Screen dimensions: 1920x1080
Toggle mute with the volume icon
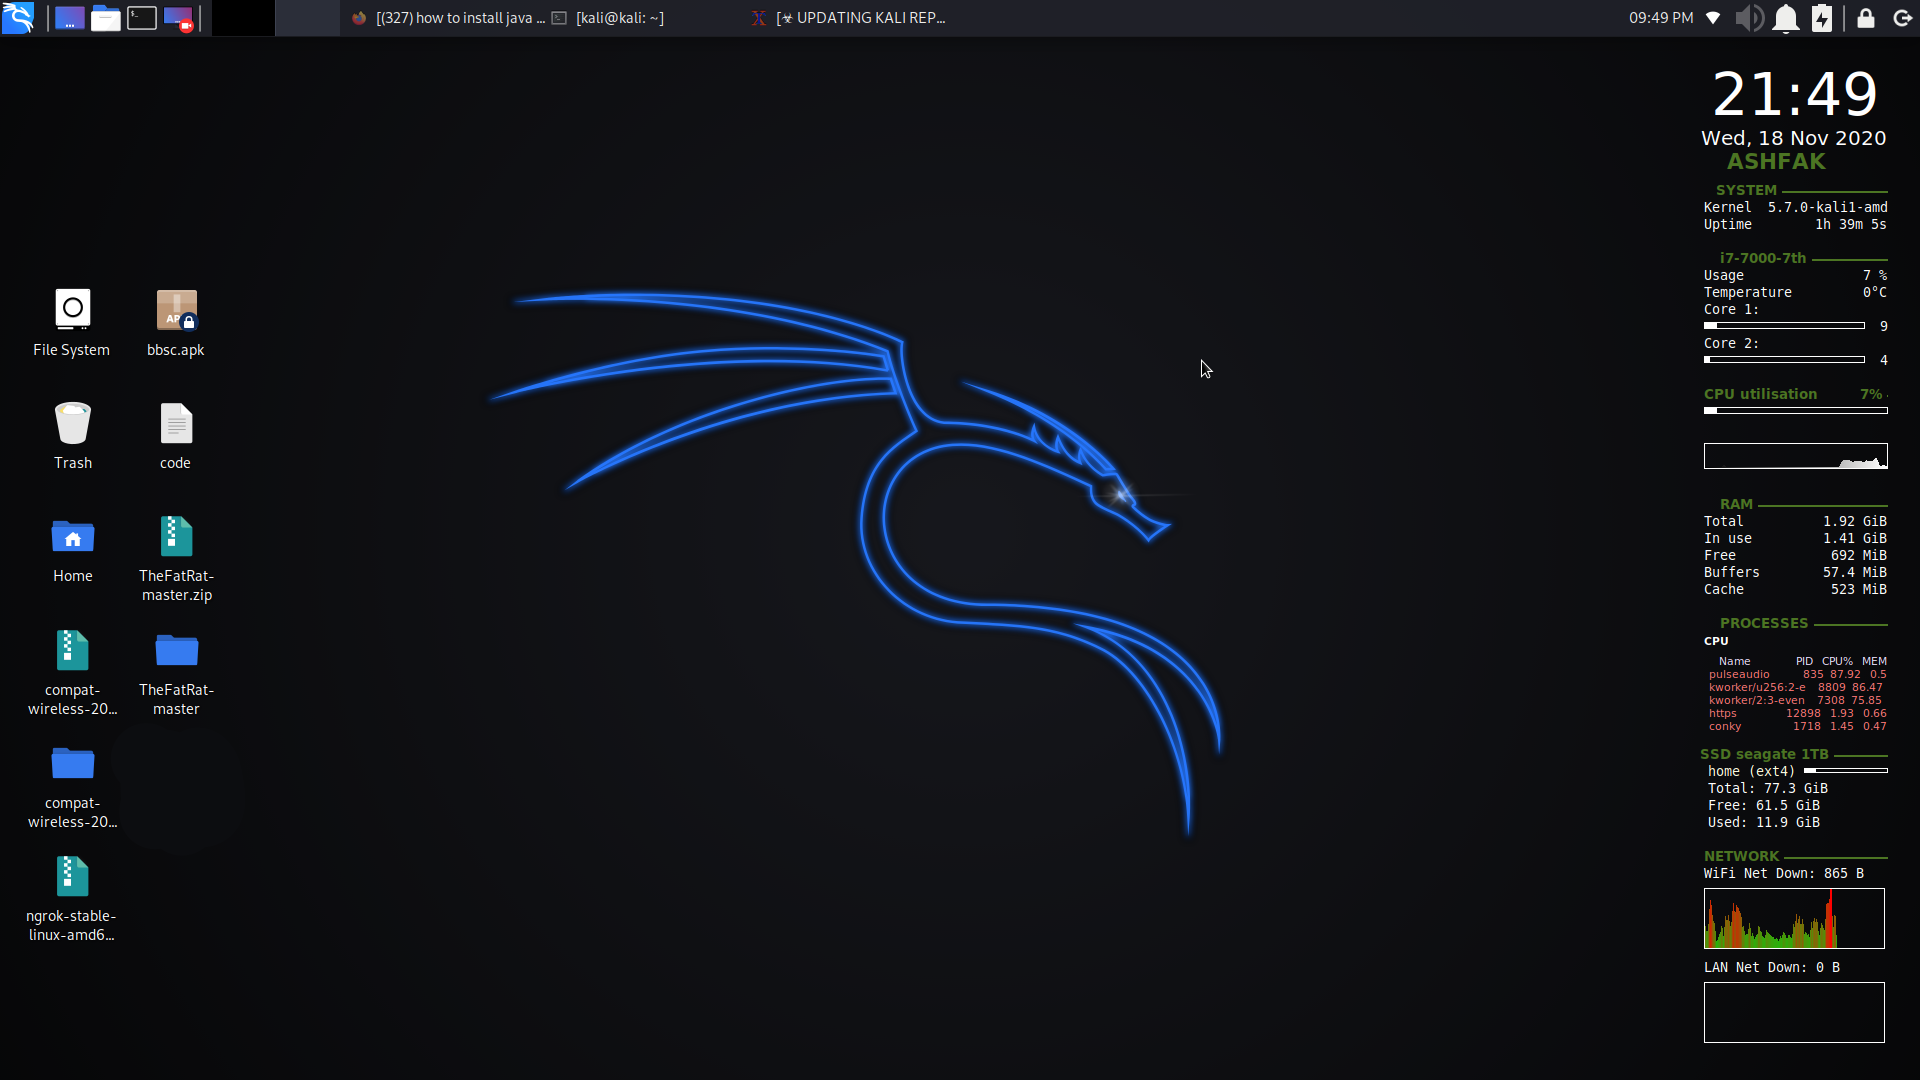click(x=1748, y=18)
